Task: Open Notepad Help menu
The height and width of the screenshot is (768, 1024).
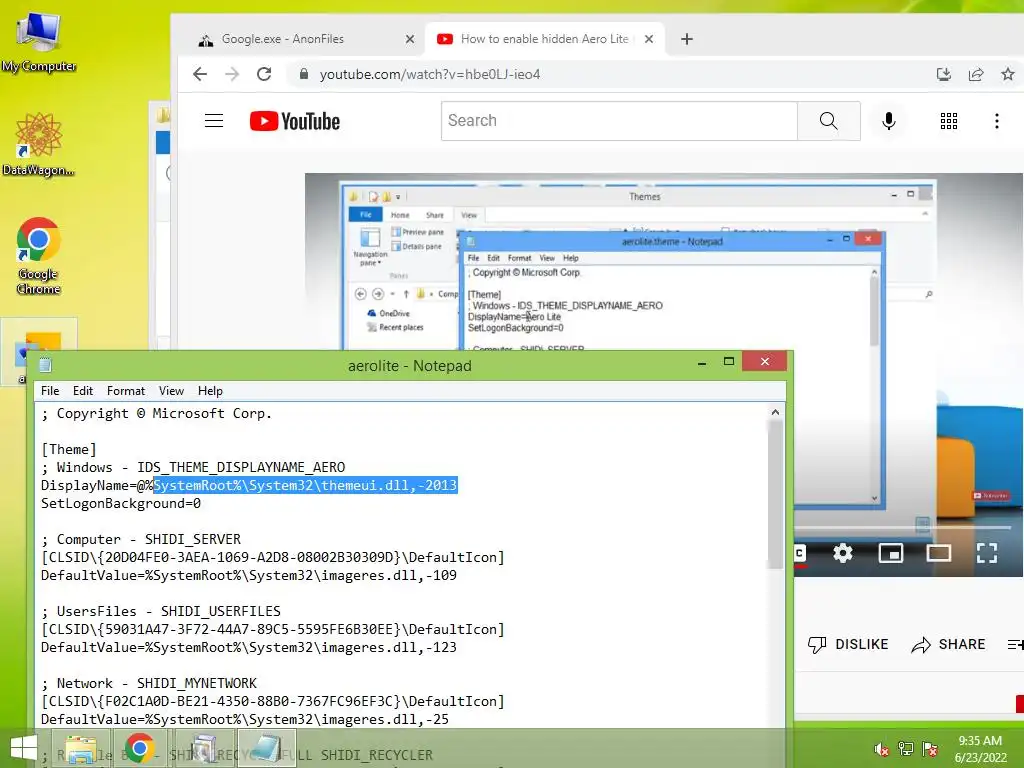Action: pos(210,391)
